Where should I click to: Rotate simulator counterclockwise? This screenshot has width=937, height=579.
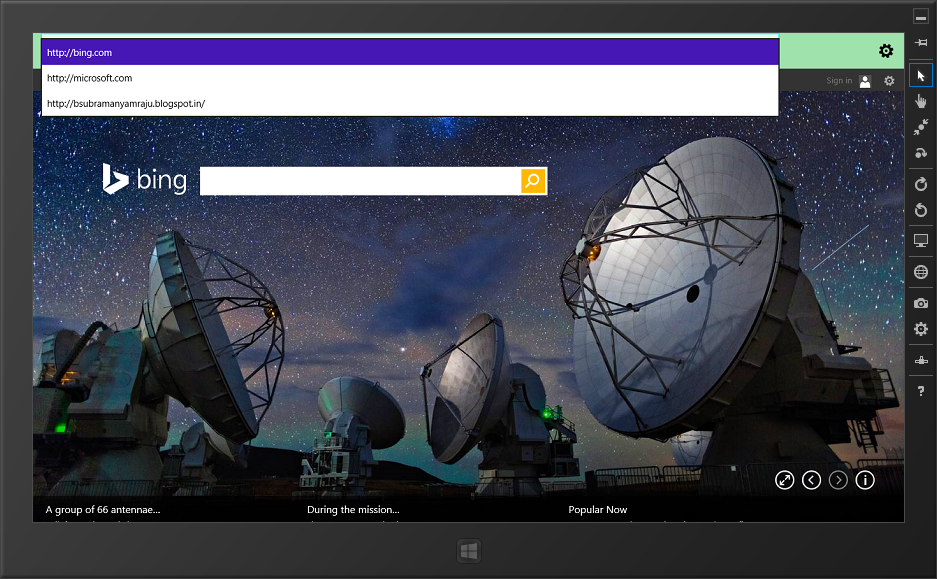[x=920, y=210]
